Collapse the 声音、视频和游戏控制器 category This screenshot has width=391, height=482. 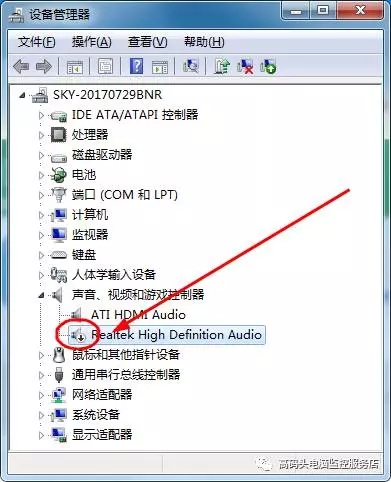coord(41,295)
